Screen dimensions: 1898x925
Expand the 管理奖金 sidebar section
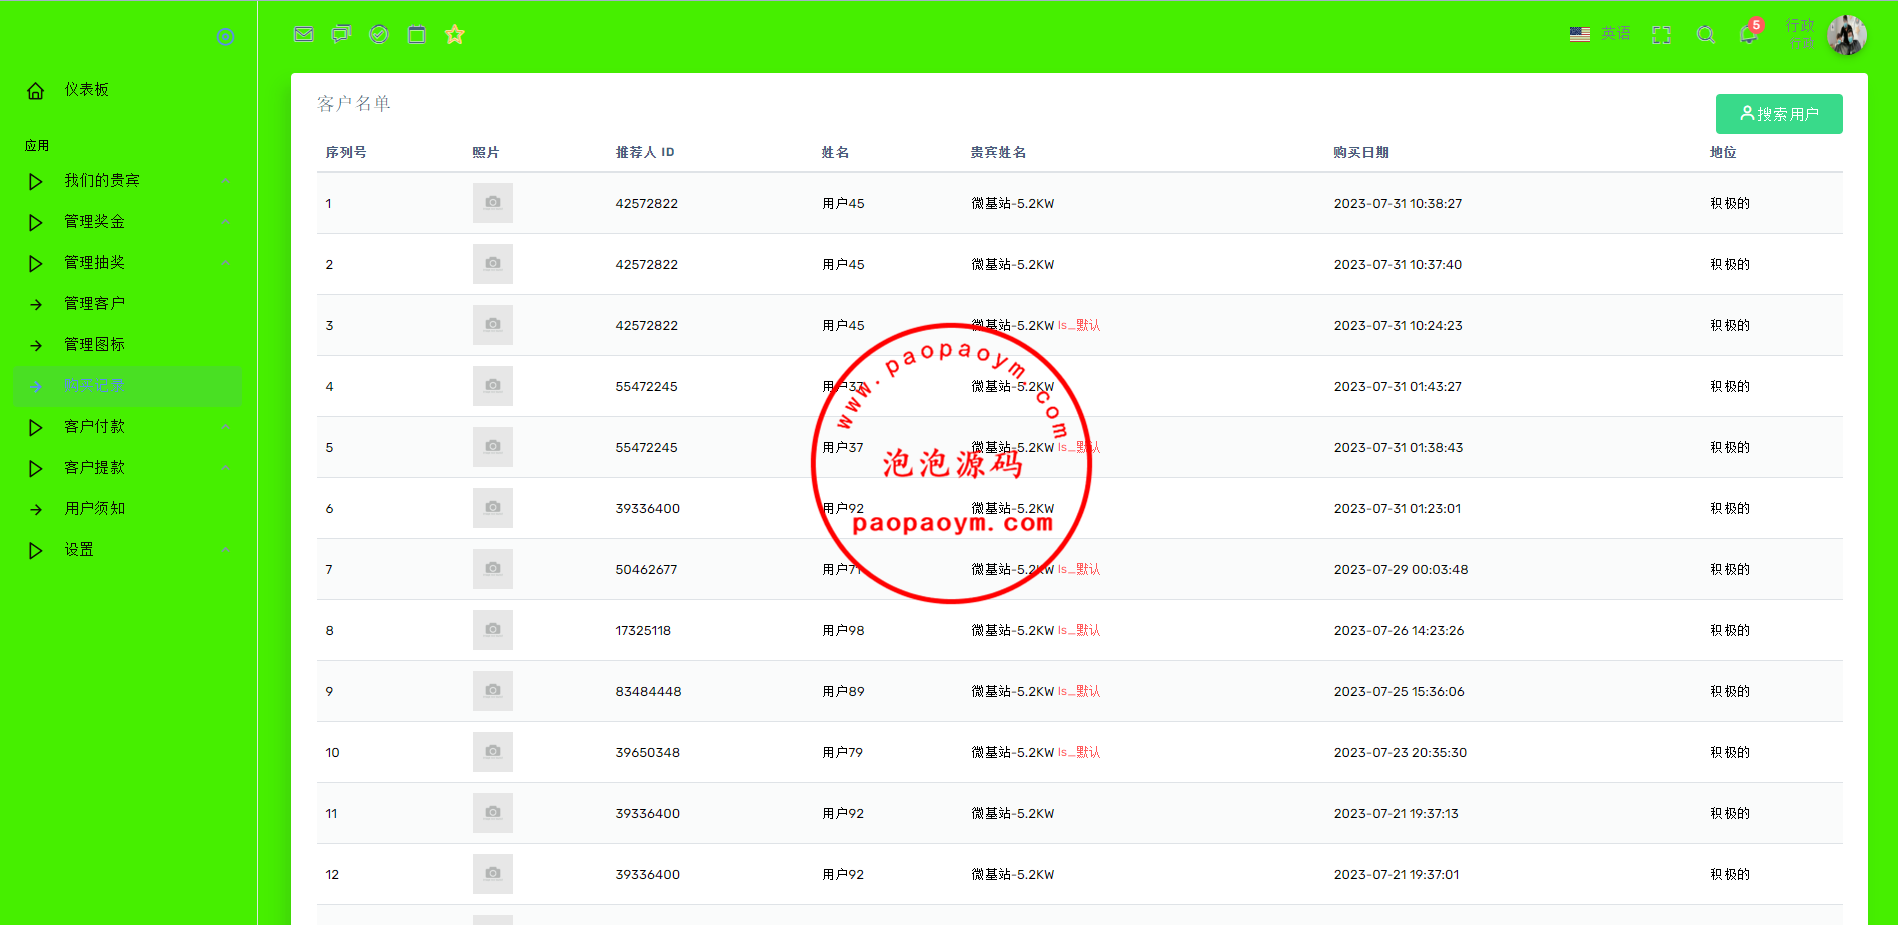coord(95,222)
